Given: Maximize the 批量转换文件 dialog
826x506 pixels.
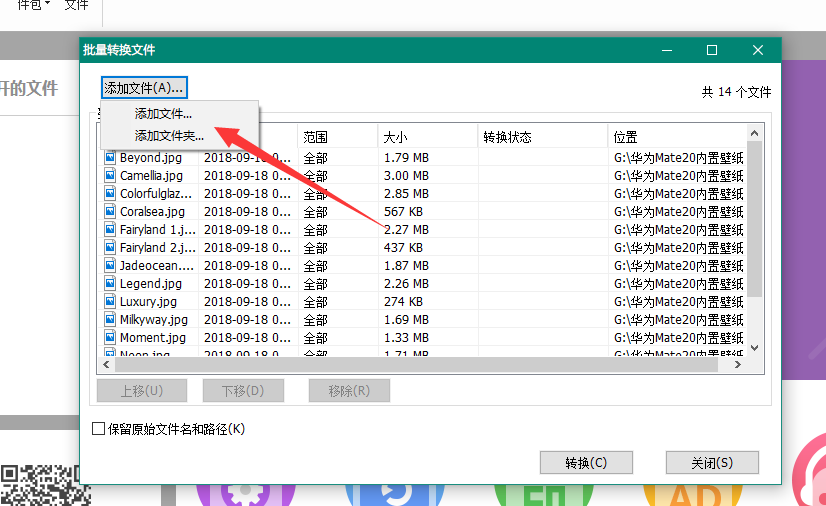Looking at the screenshot, I should pyautogui.click(x=712, y=50).
